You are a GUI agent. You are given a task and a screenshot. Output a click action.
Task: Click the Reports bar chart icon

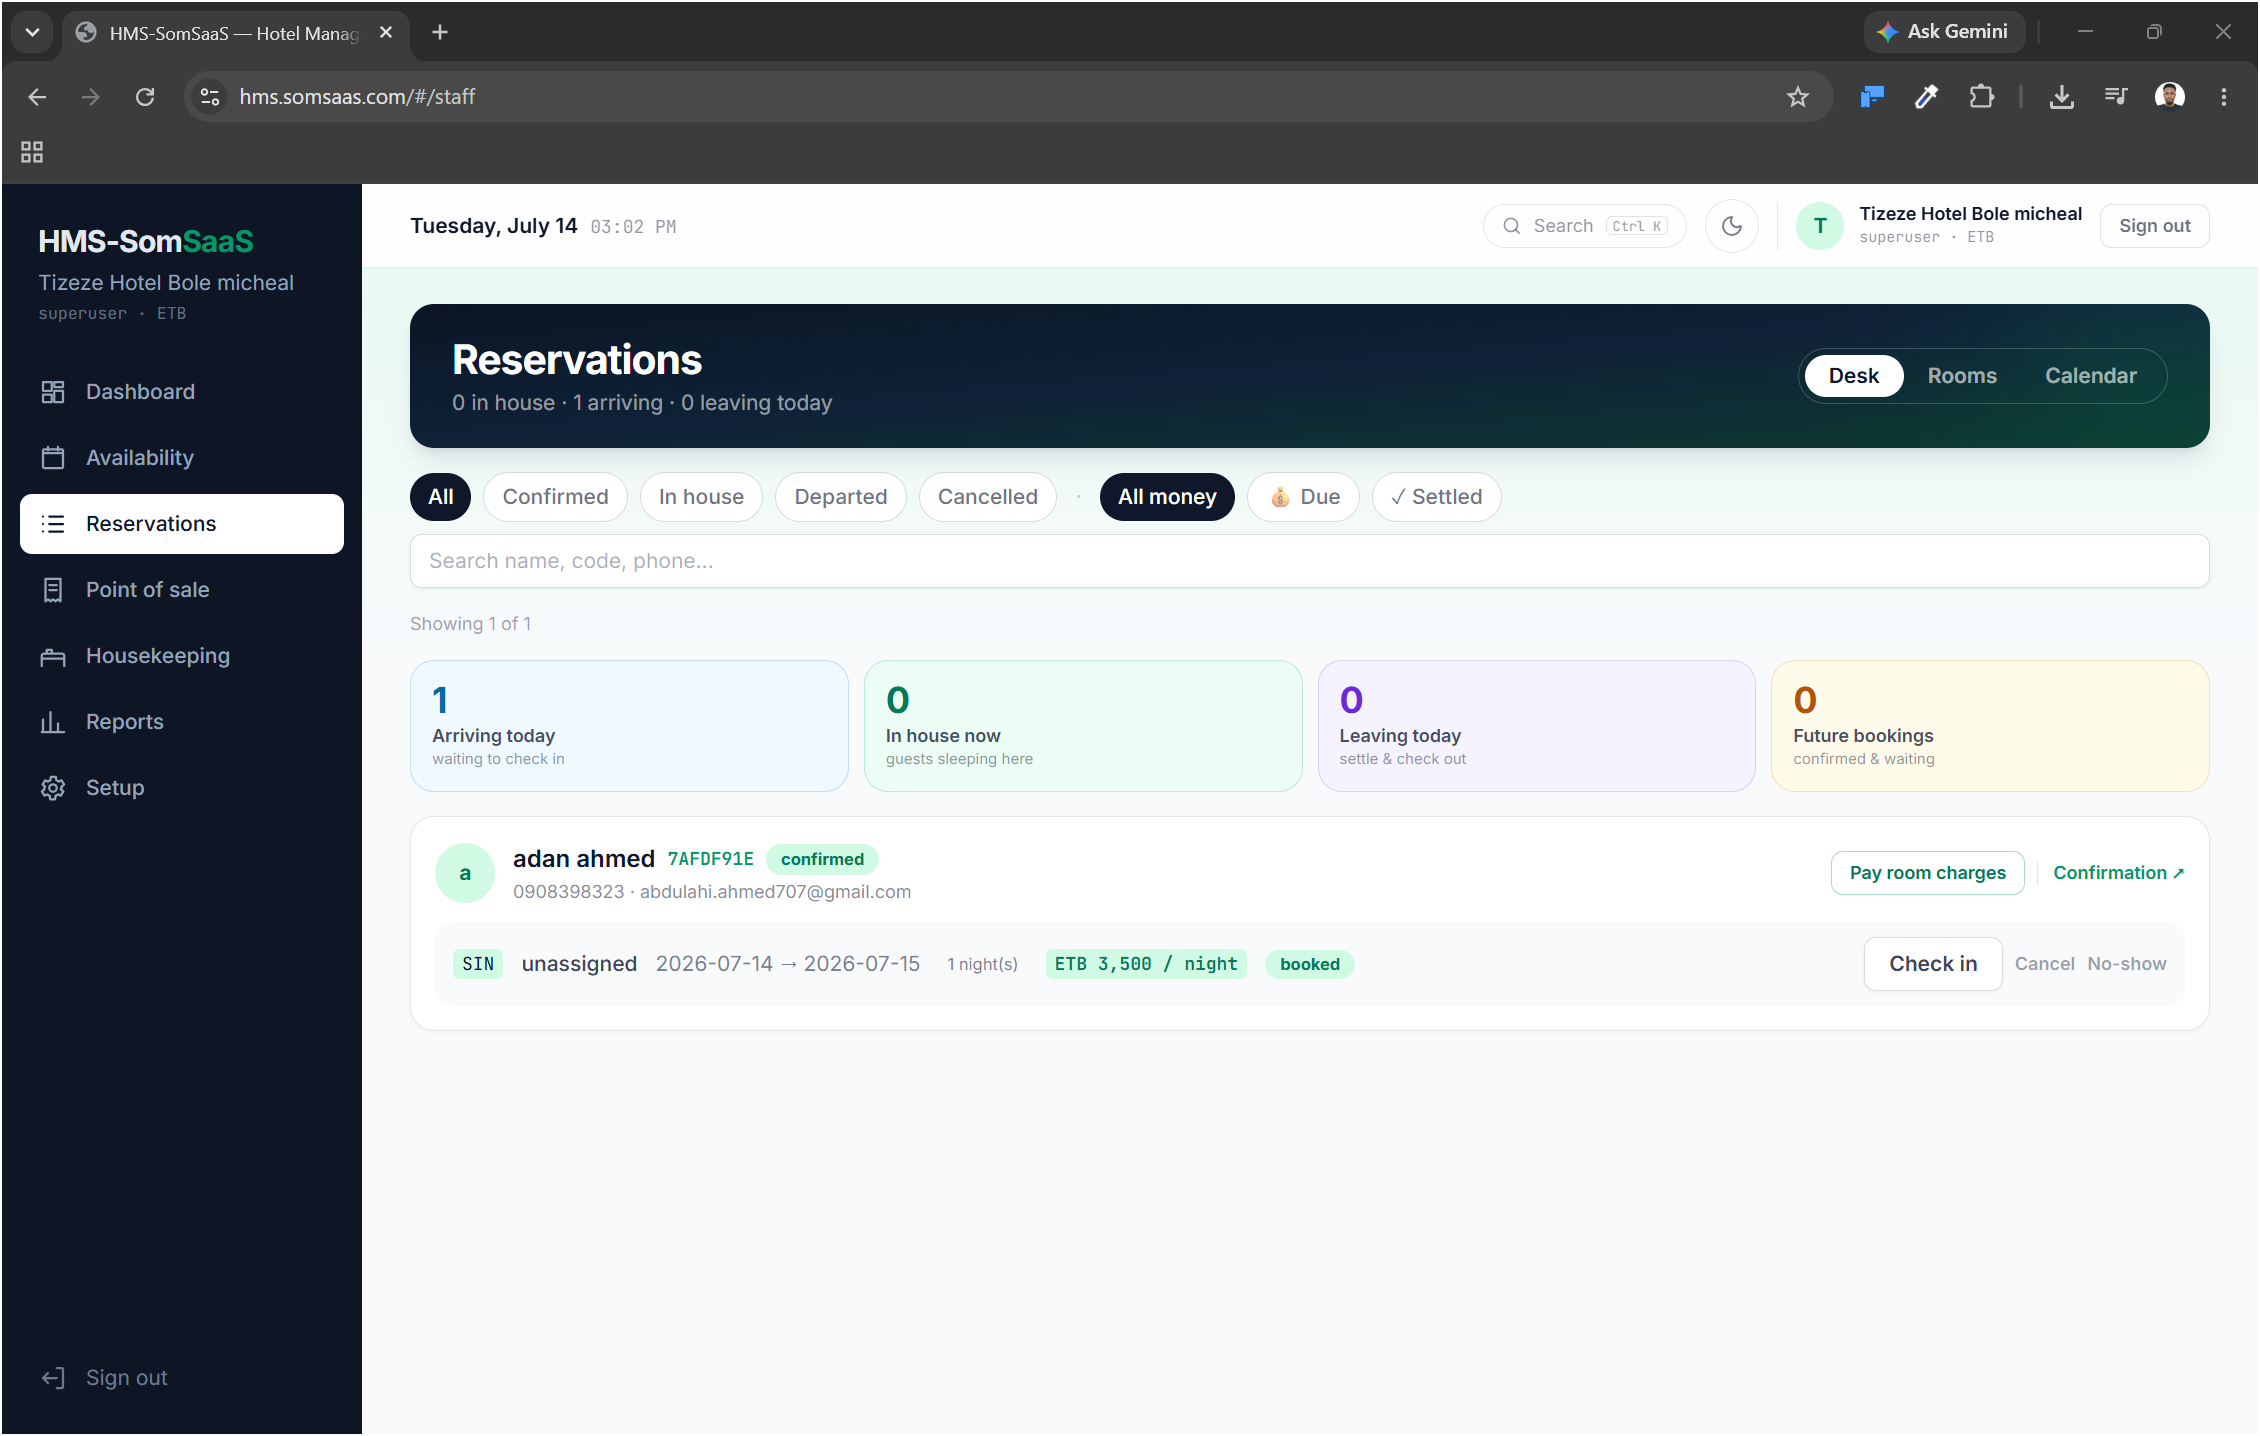[x=53, y=722]
